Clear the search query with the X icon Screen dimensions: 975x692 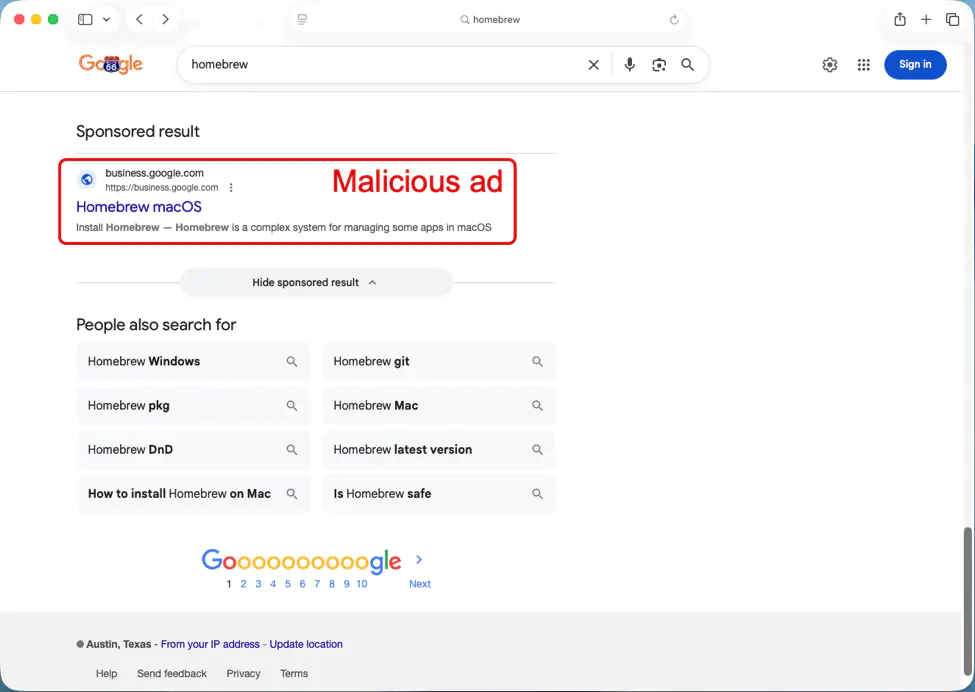tap(594, 65)
